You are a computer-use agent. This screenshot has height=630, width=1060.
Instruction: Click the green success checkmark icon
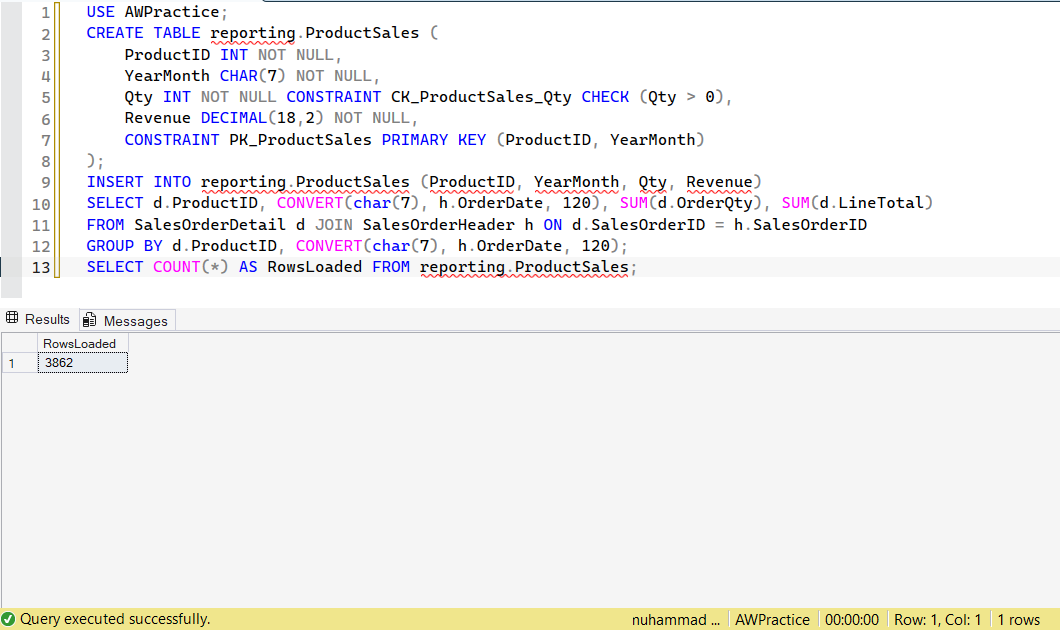pos(8,619)
